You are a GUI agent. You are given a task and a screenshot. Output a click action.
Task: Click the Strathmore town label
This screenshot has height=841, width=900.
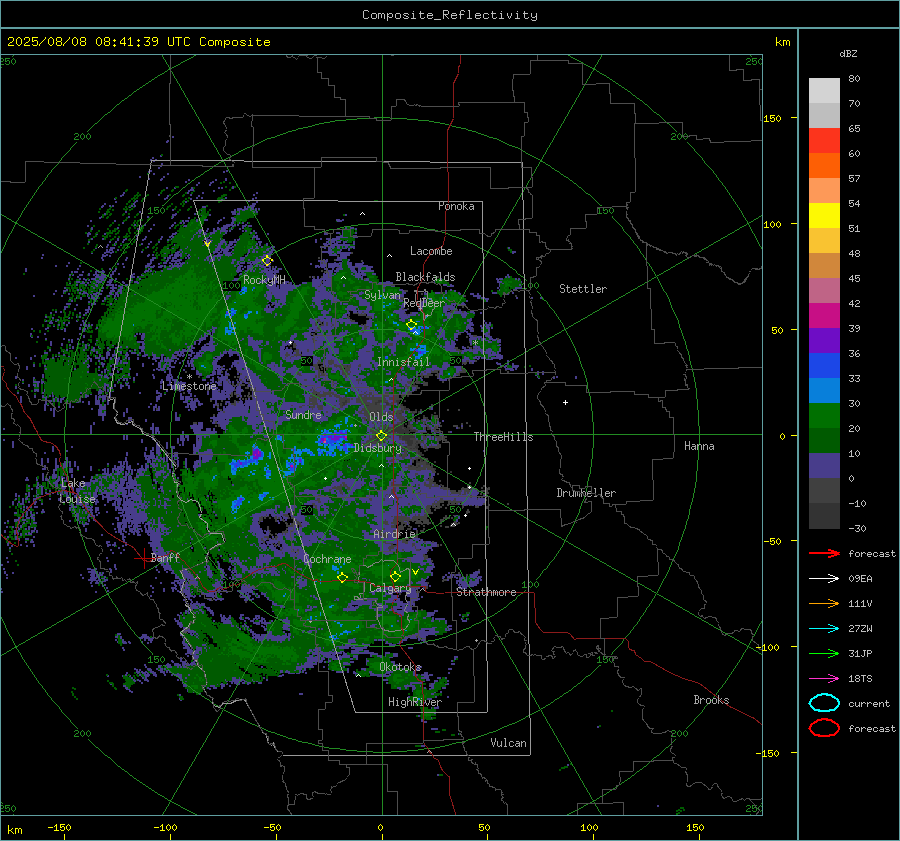point(486,592)
